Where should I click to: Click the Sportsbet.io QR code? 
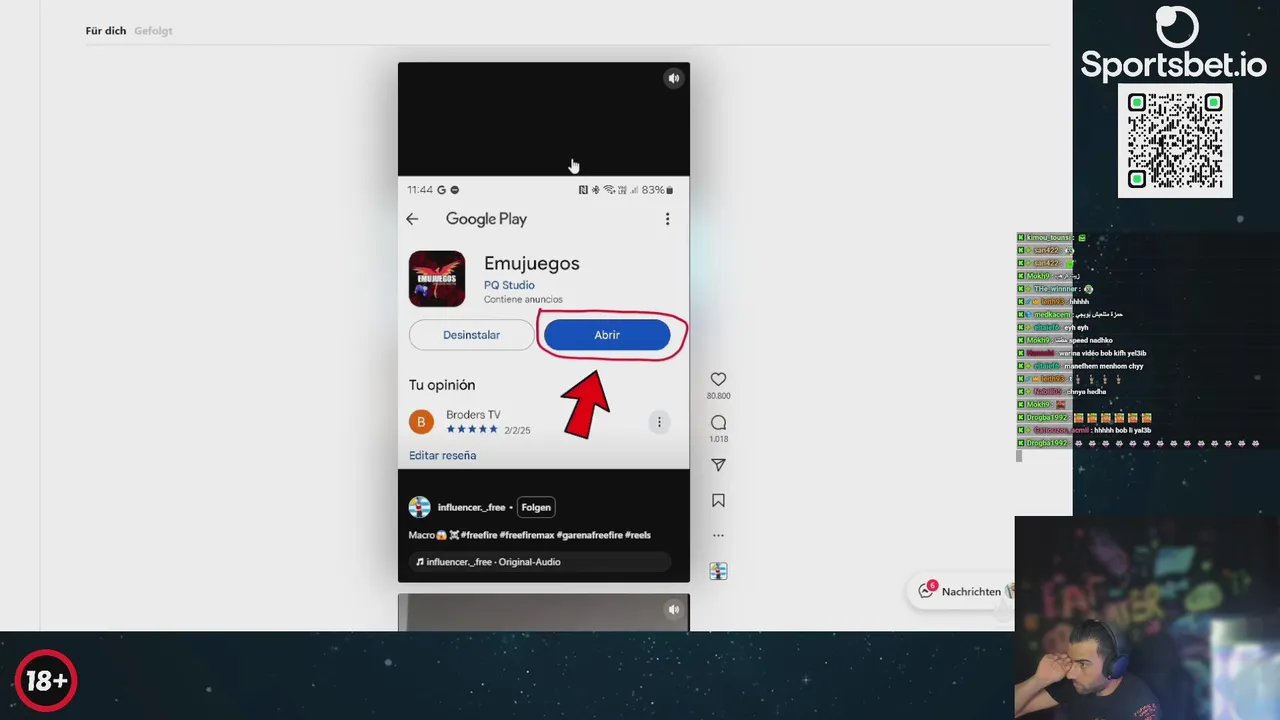click(1175, 141)
